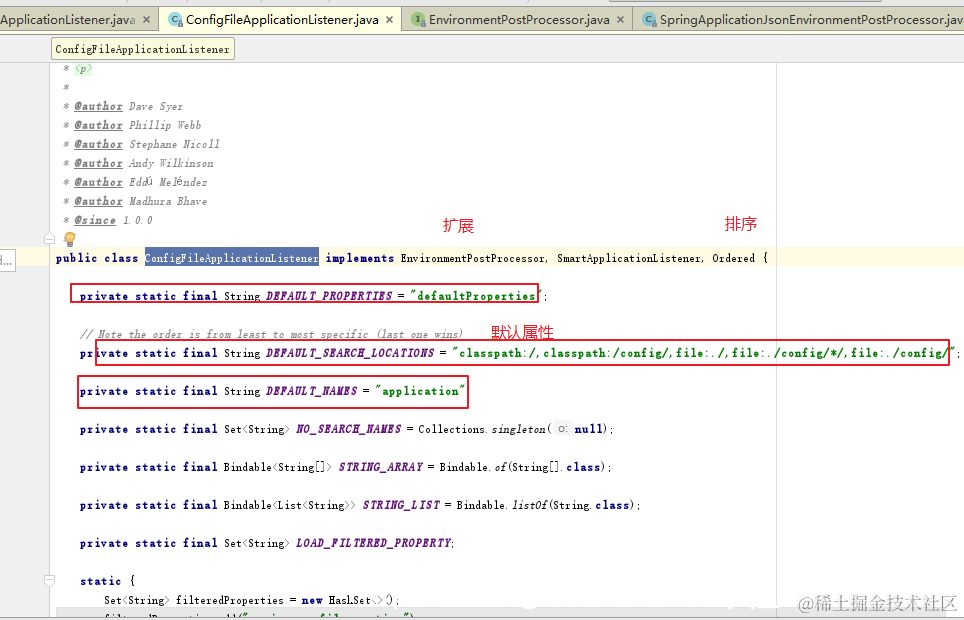Click the 'Note the order' comment line
This screenshot has height=620, width=964.
(x=271, y=334)
